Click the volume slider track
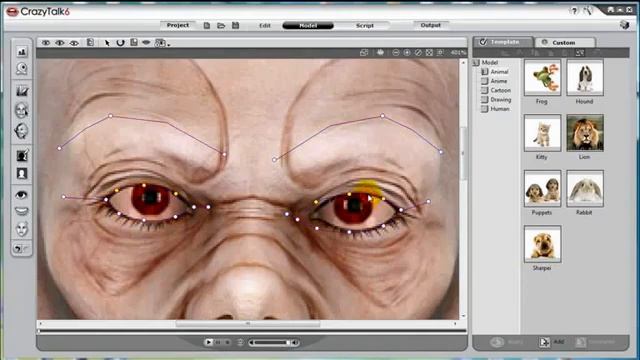Image resolution: width=640 pixels, height=360 pixels. [270, 342]
